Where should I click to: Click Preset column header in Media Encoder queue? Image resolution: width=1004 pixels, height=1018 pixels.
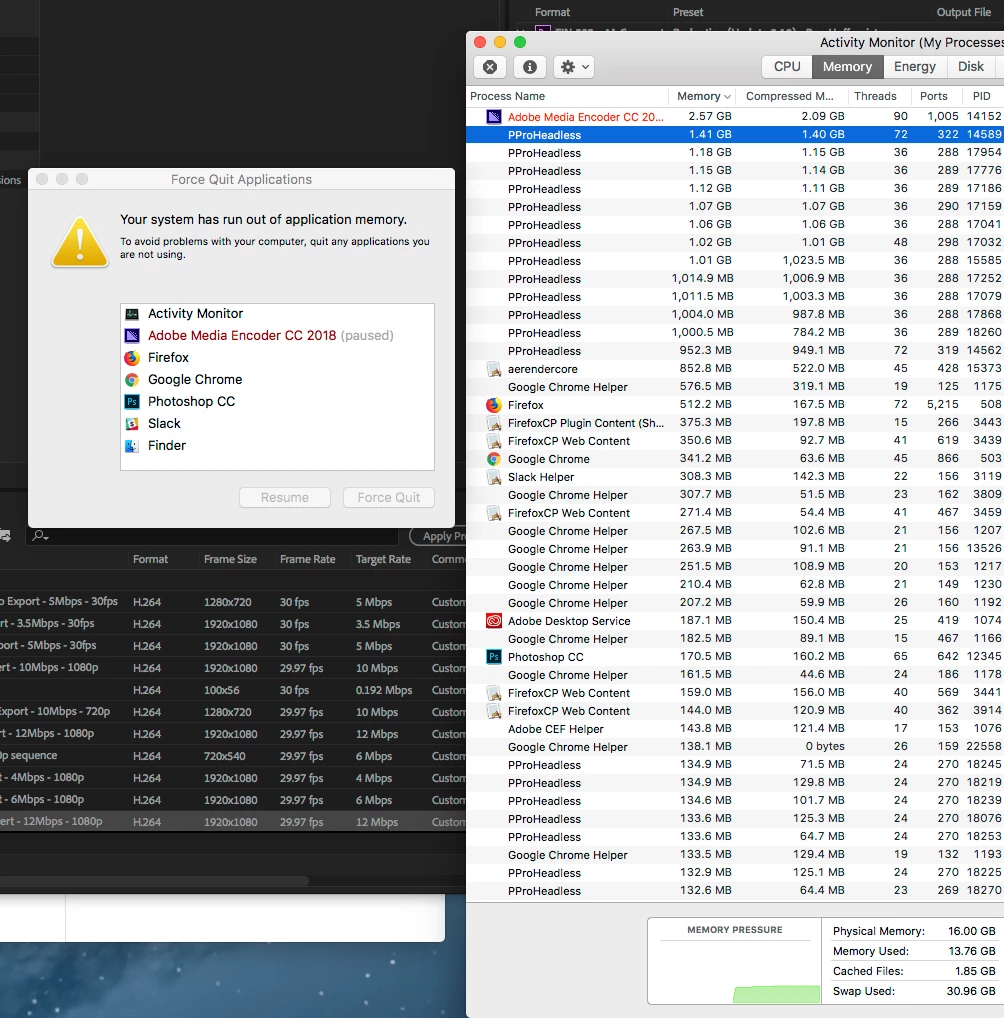[688, 12]
